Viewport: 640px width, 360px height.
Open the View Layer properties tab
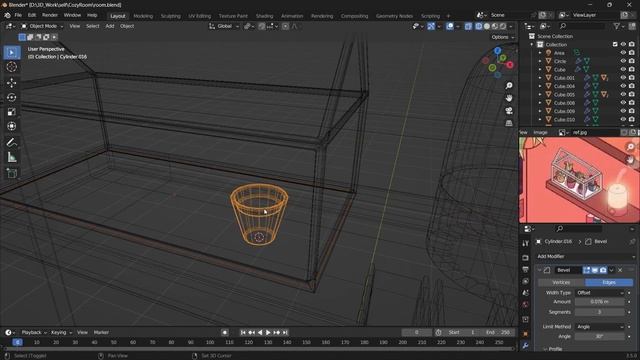point(525,281)
